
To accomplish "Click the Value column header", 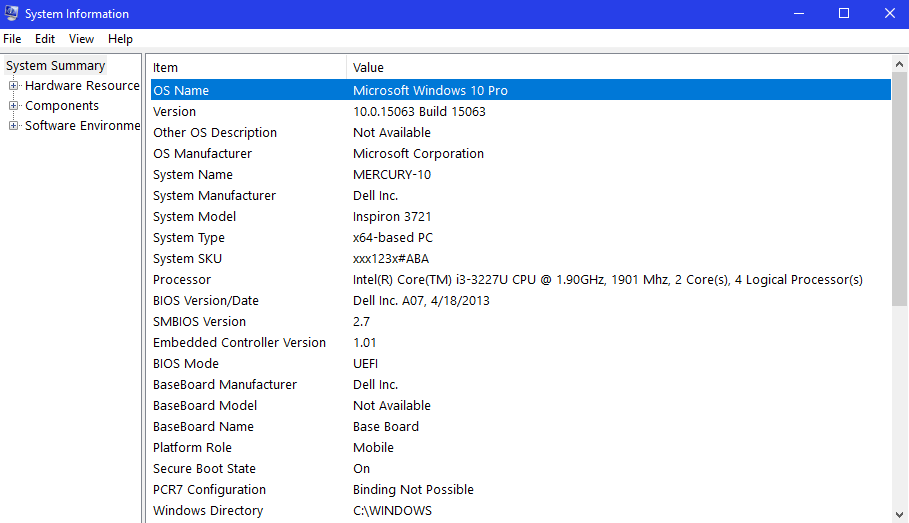I will (x=619, y=67).
